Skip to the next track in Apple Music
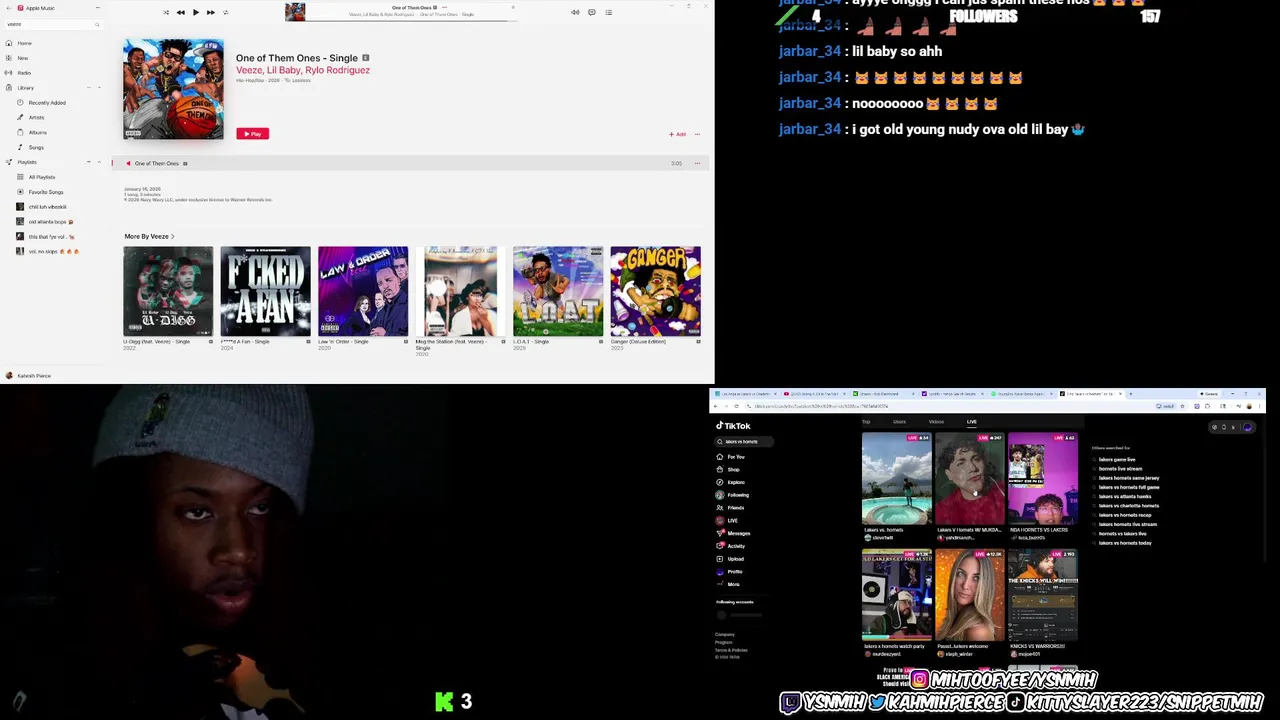The image size is (1280, 720). click(x=210, y=12)
